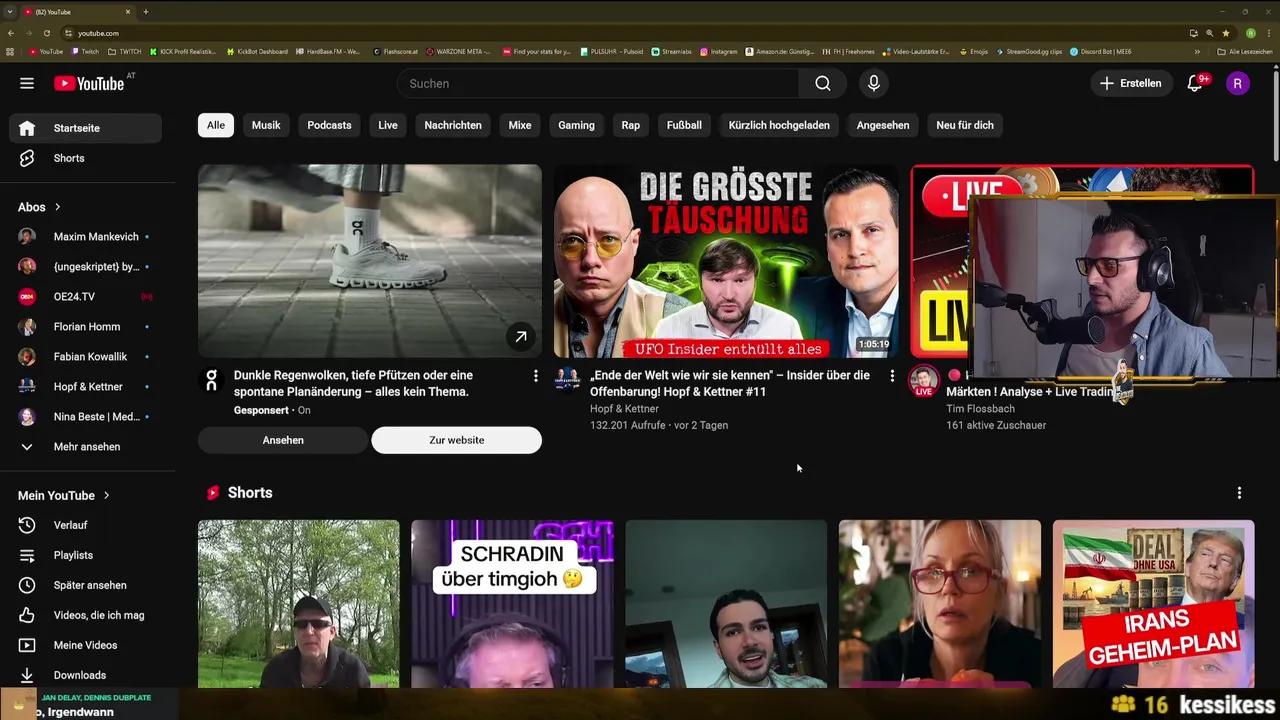The width and height of the screenshot is (1280, 720).
Task: Open the Instagram bookmark
Action: coord(719,51)
